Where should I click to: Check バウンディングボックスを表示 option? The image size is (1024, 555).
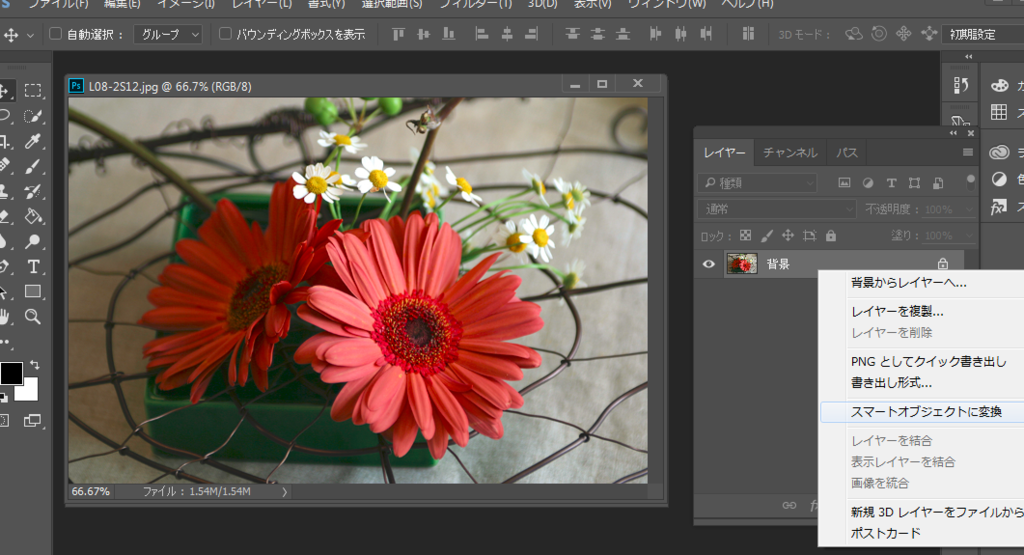(x=225, y=35)
